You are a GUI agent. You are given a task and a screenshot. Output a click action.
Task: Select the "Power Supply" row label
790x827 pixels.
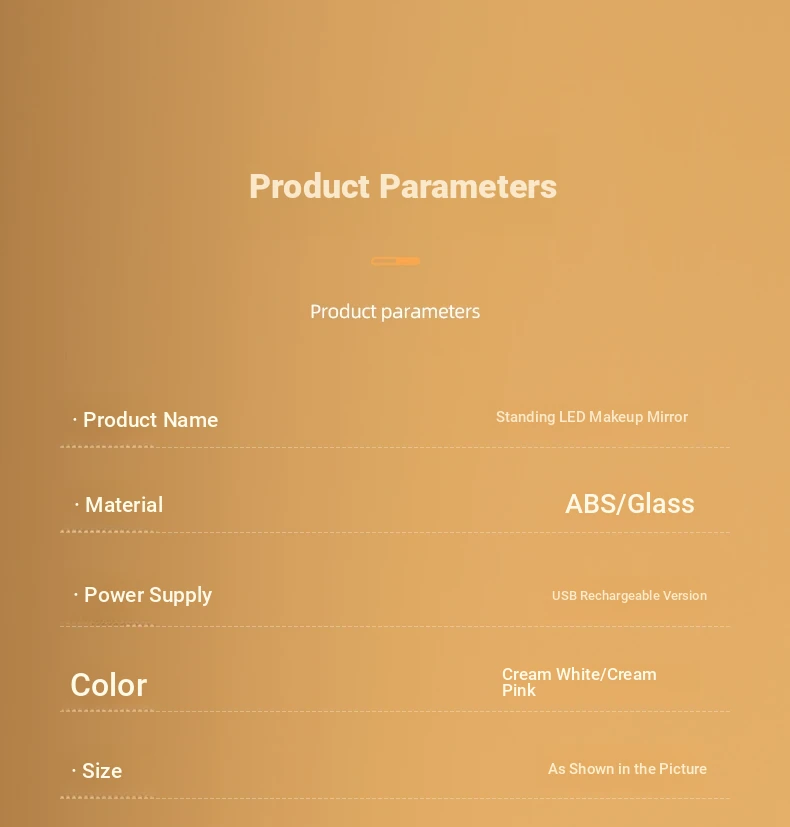(x=148, y=595)
